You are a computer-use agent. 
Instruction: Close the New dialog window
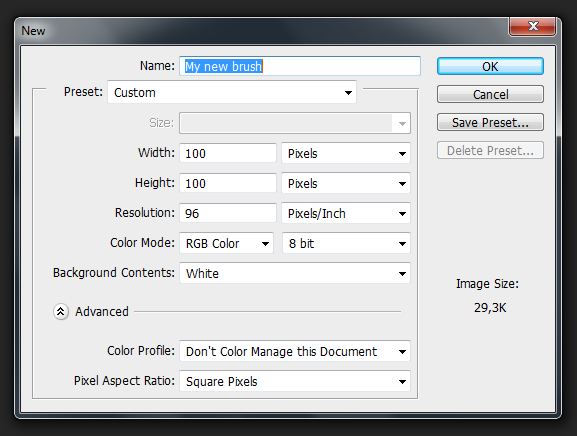point(532,26)
